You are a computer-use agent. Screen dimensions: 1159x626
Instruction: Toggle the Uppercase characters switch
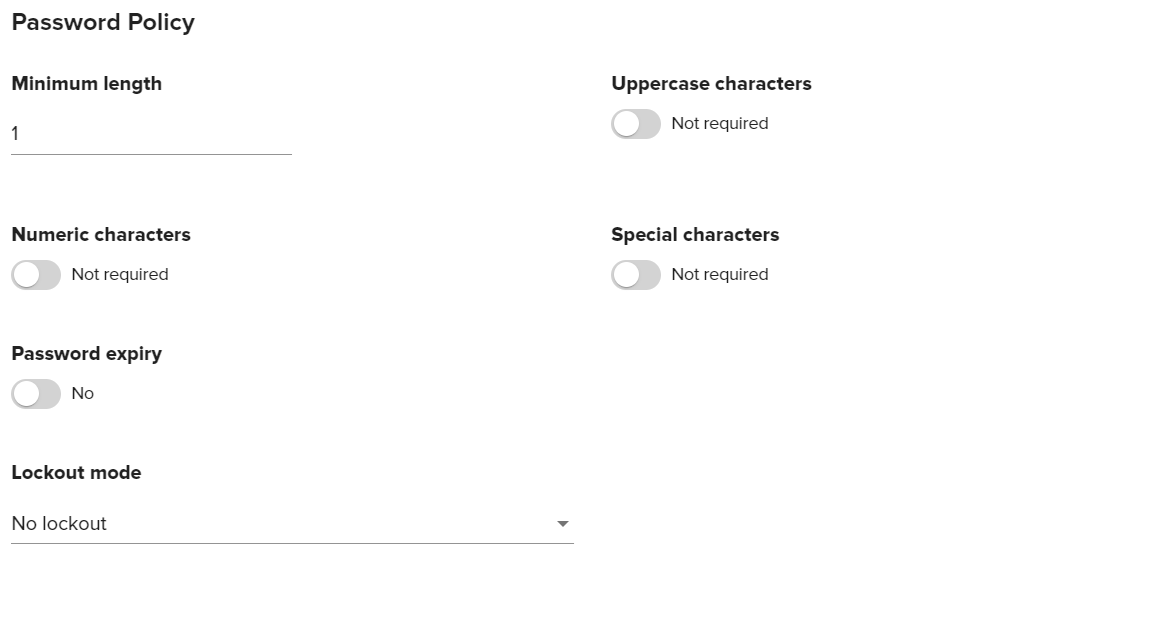[x=636, y=124]
